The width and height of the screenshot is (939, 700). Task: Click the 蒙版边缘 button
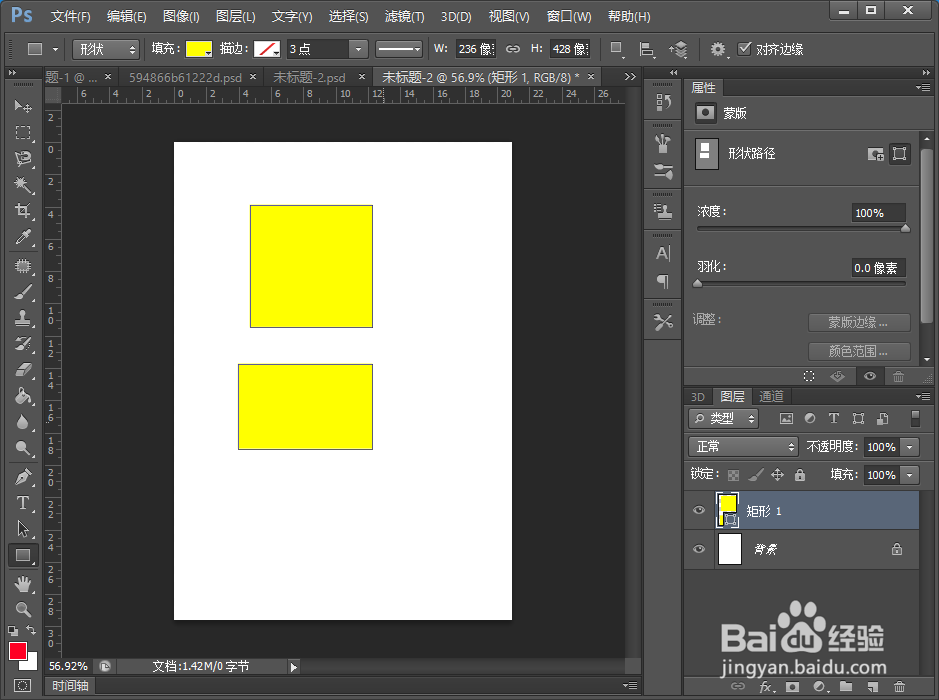tap(859, 322)
